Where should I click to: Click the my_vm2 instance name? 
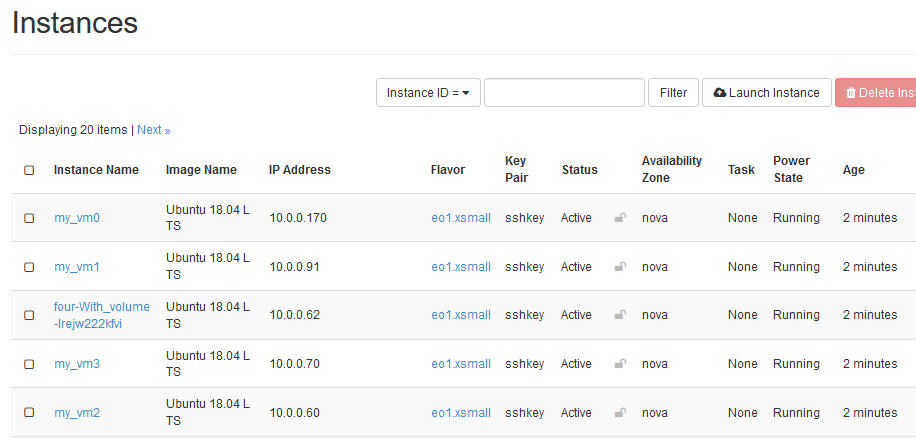pos(77,413)
